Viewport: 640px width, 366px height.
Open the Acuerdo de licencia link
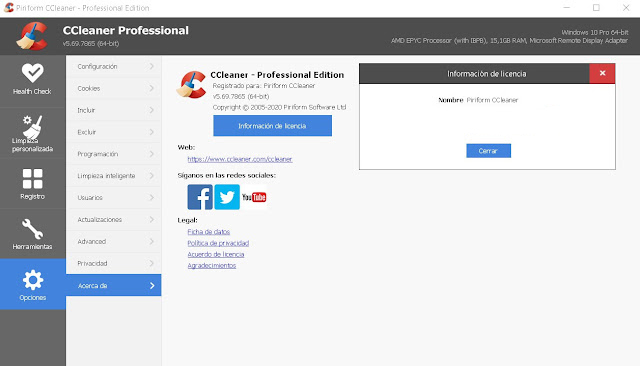[216, 254]
